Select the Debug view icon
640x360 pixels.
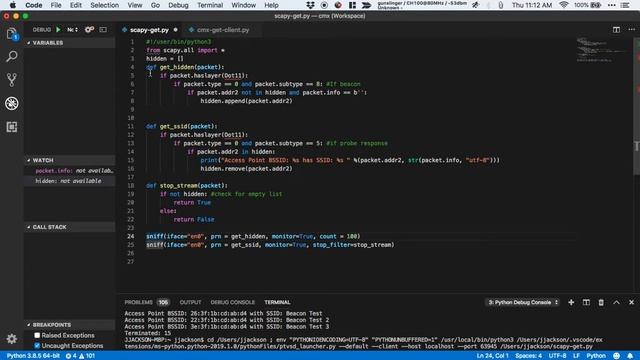pos(11,103)
